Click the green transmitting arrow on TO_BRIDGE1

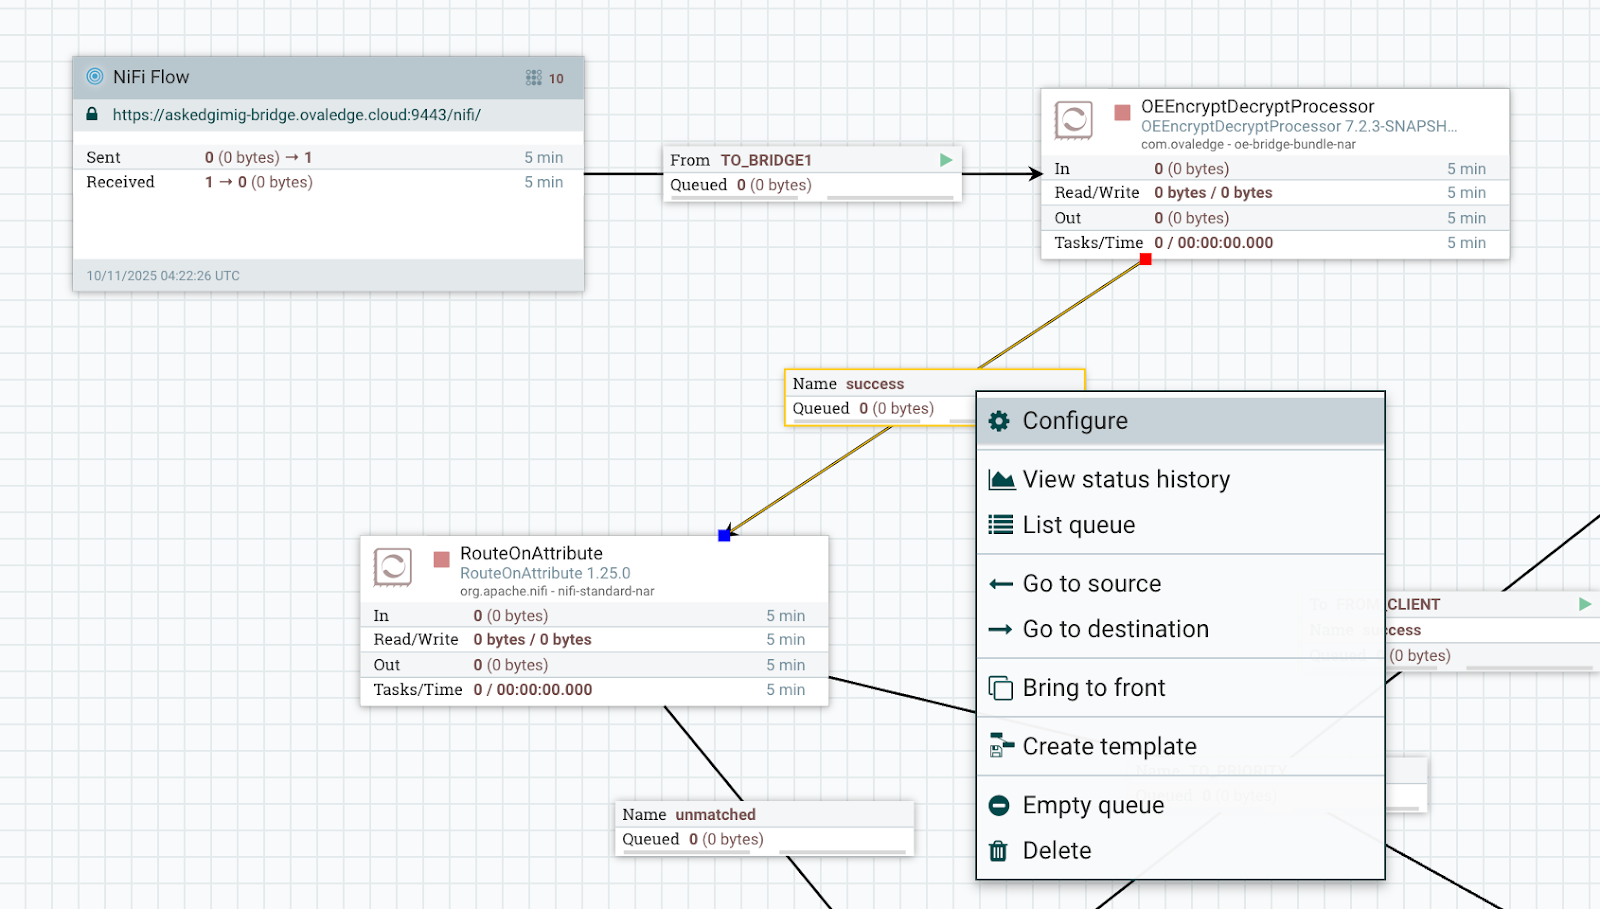(945, 160)
